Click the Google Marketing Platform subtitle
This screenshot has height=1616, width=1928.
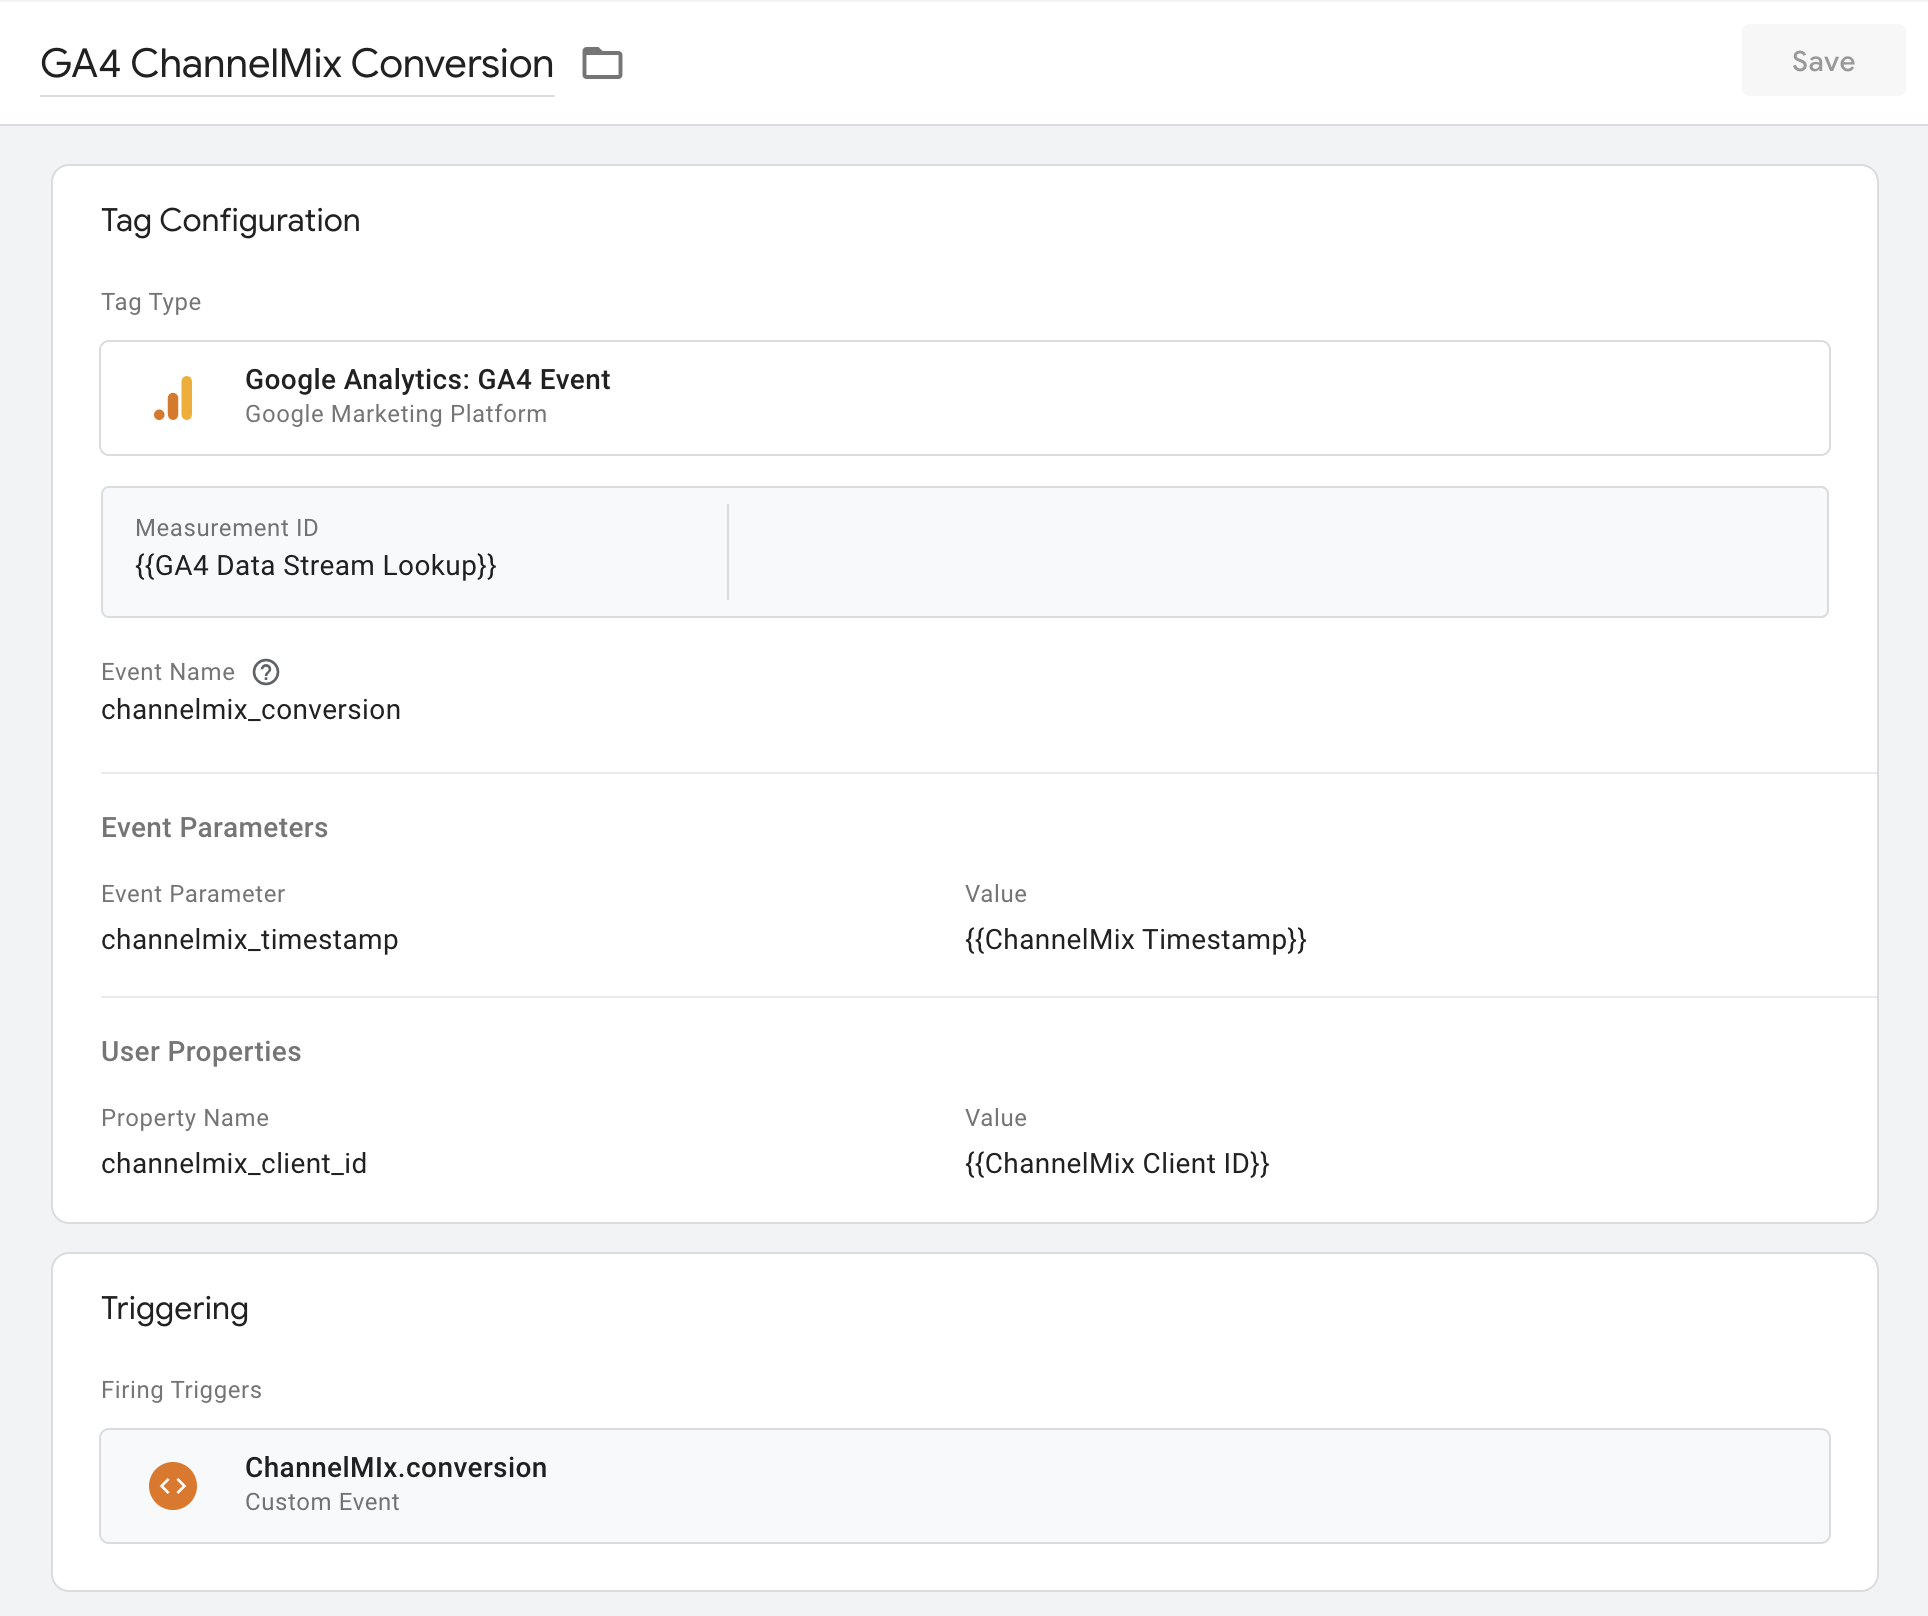click(x=396, y=414)
